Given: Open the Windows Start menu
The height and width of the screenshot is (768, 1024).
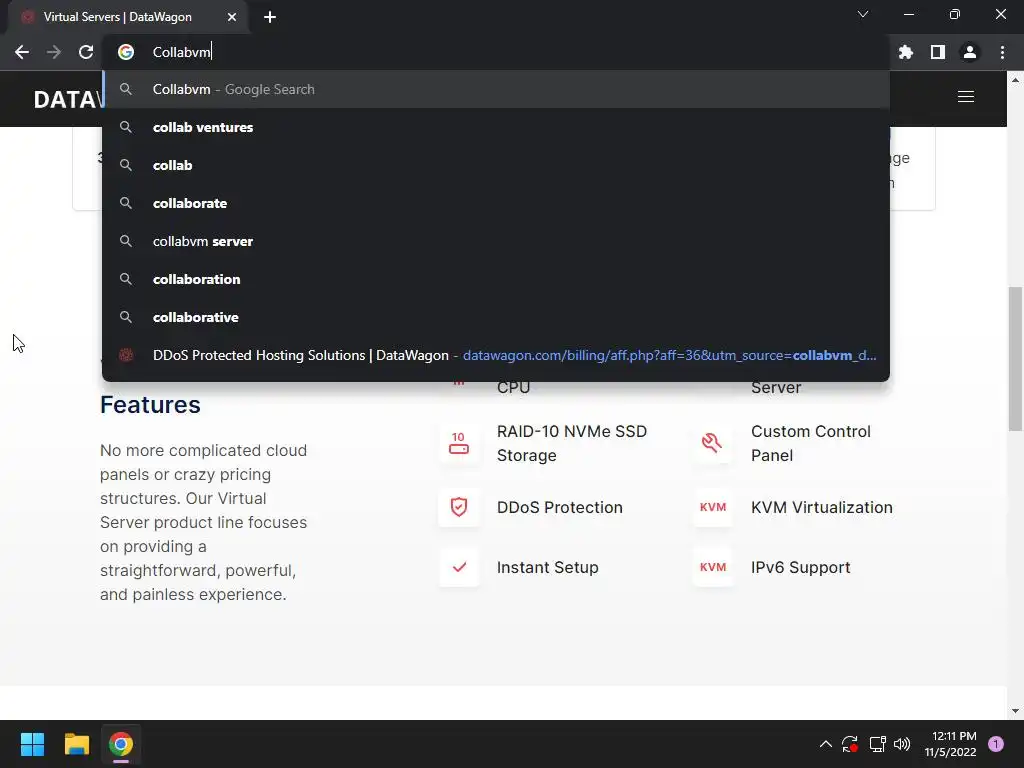Looking at the screenshot, I should 32,744.
